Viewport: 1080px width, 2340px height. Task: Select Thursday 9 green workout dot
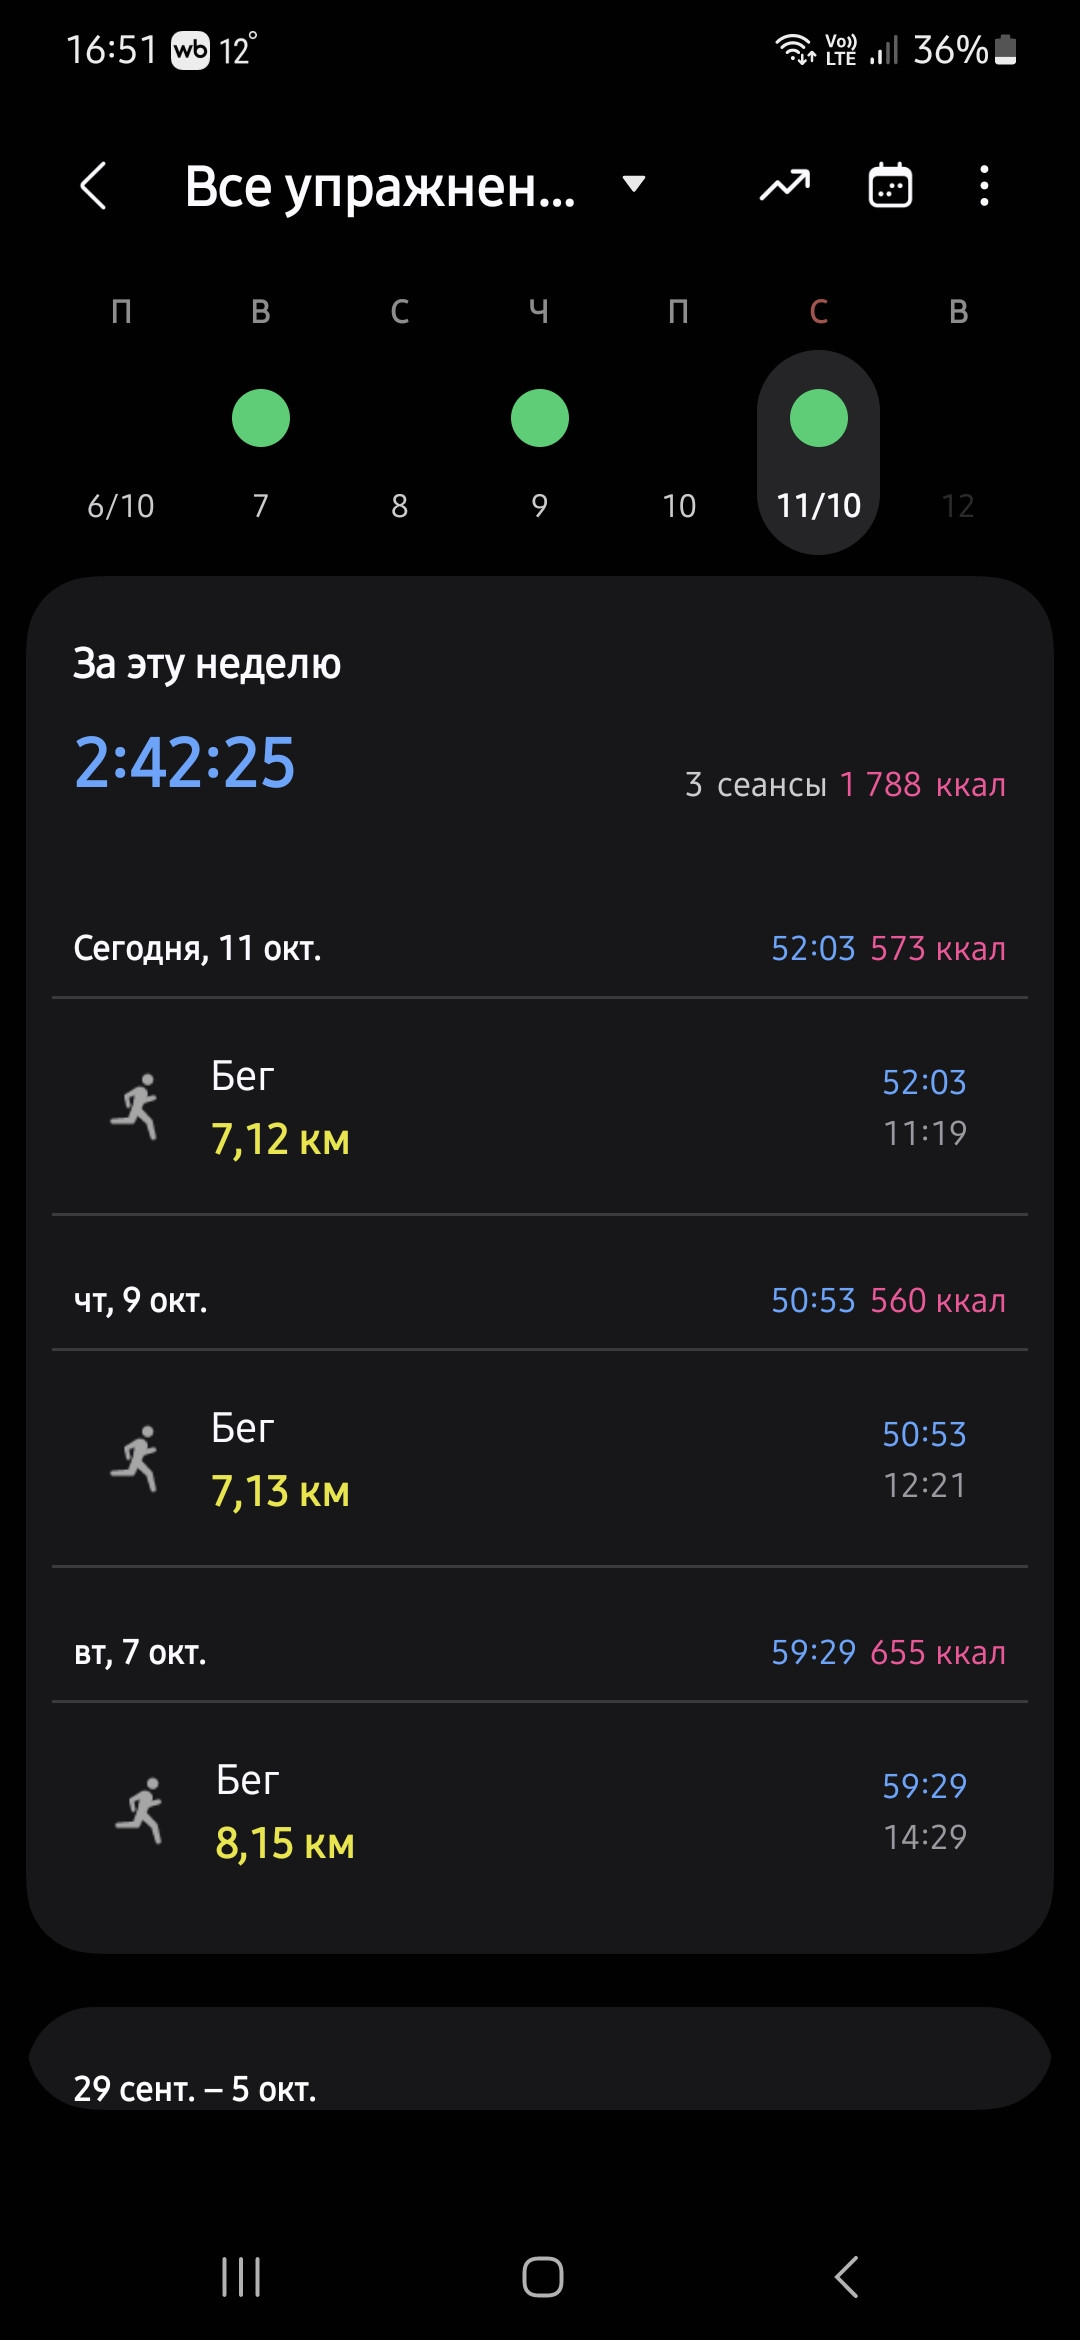[540, 418]
